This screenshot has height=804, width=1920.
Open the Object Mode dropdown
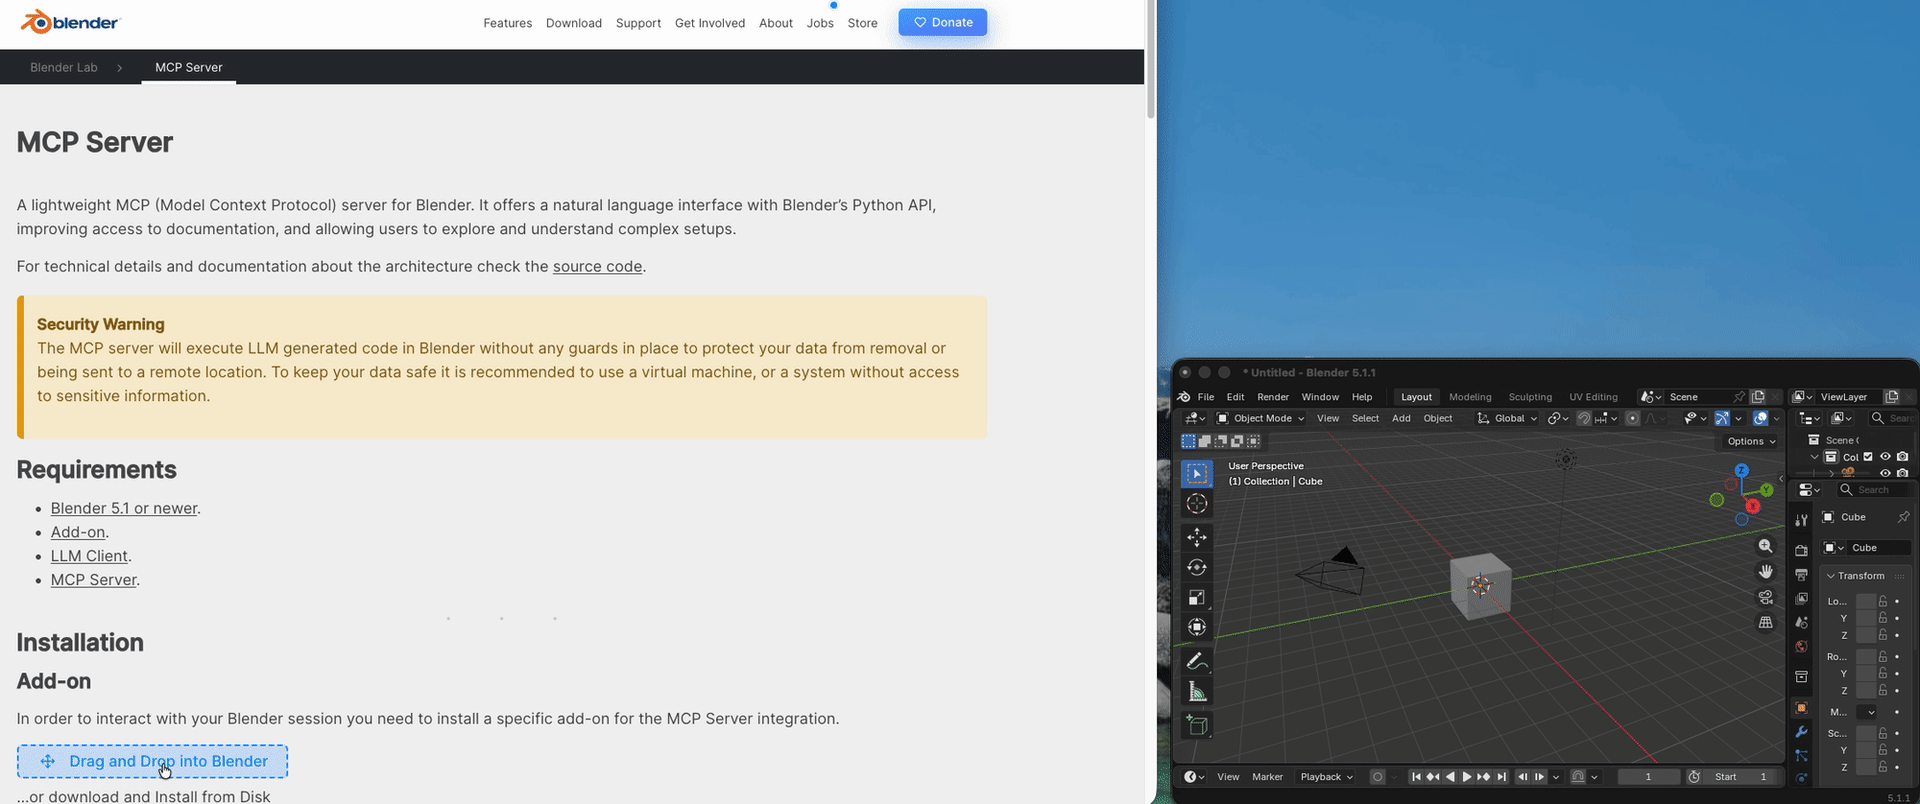coord(1260,418)
